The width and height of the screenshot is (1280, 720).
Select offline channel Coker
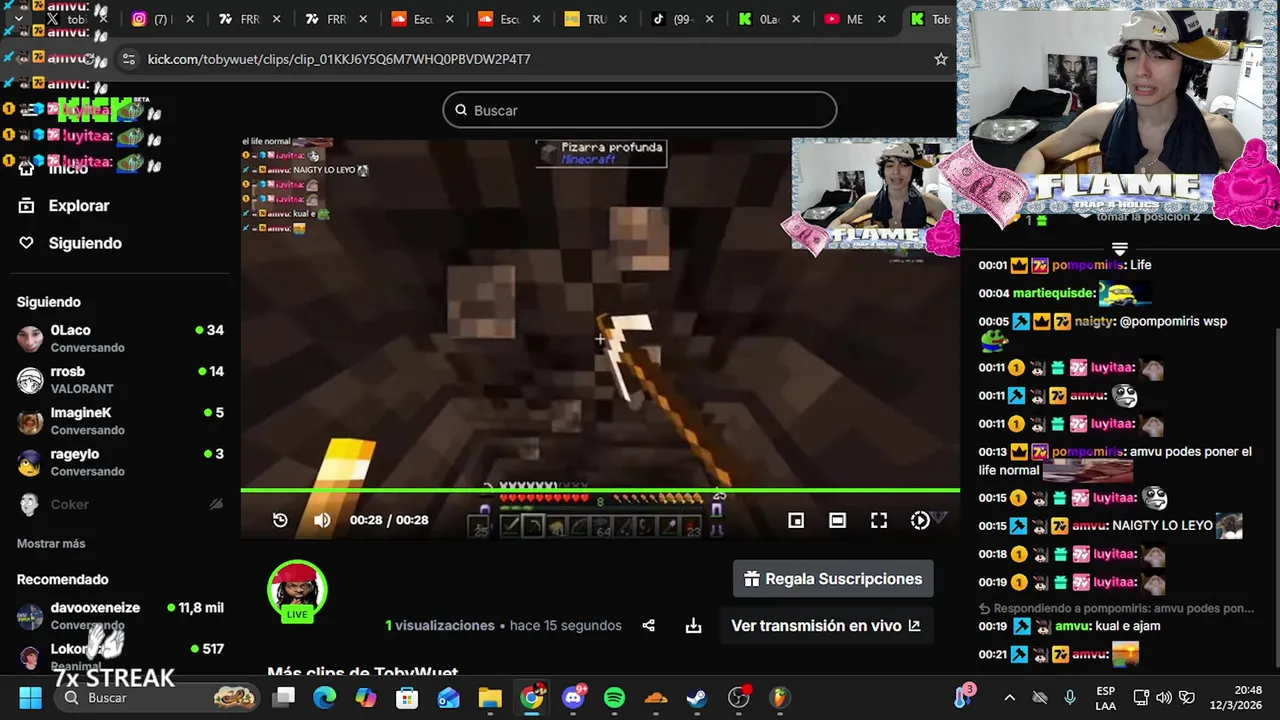120,505
